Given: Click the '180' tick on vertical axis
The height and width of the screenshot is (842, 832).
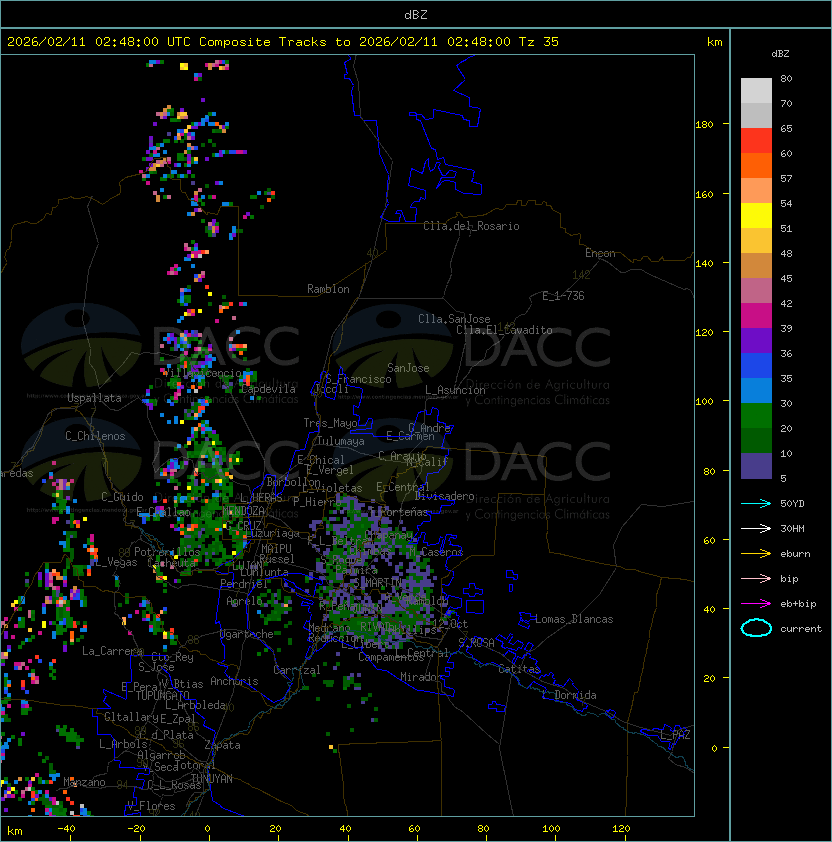Looking at the screenshot, I should tap(704, 125).
